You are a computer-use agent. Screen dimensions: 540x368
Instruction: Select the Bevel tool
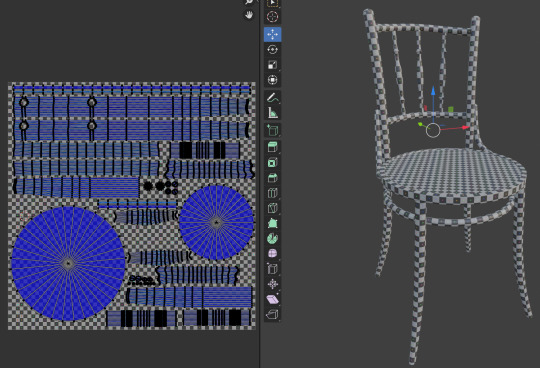272,178
